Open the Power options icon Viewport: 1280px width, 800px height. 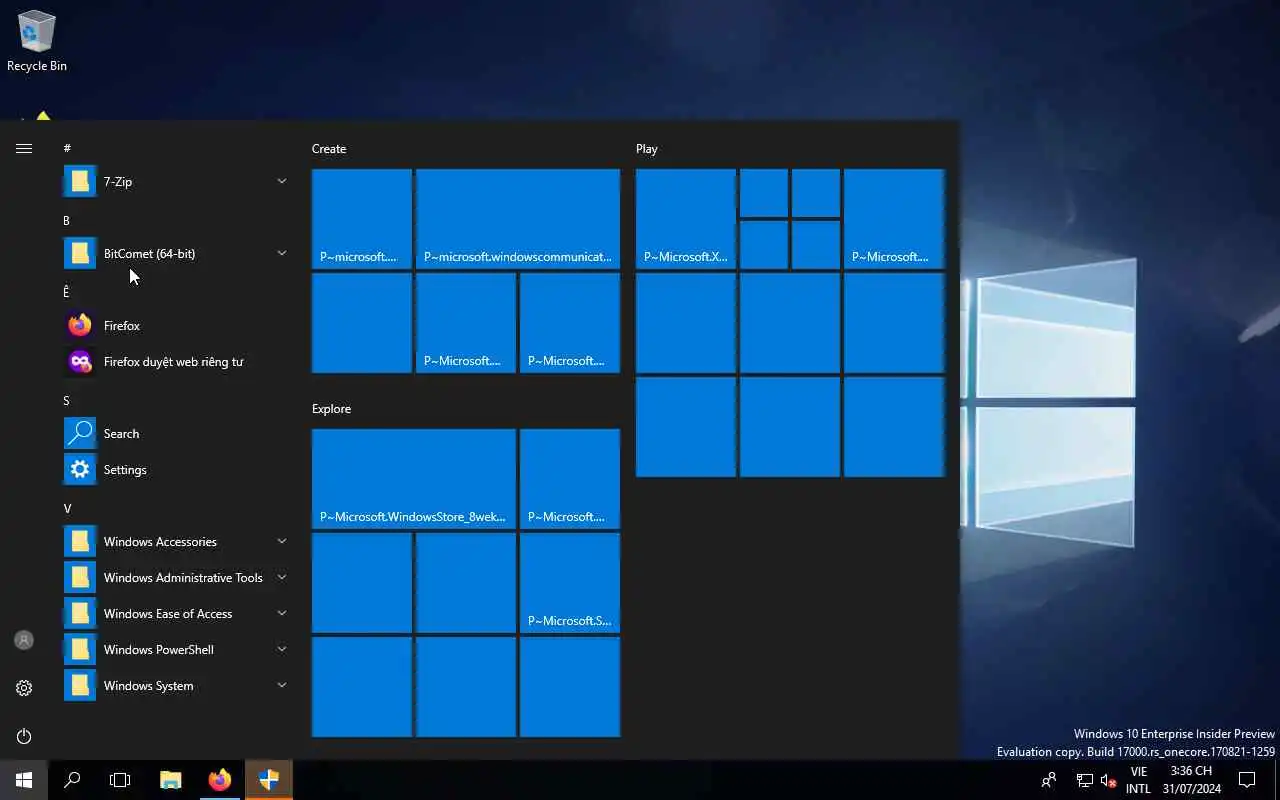(24, 736)
